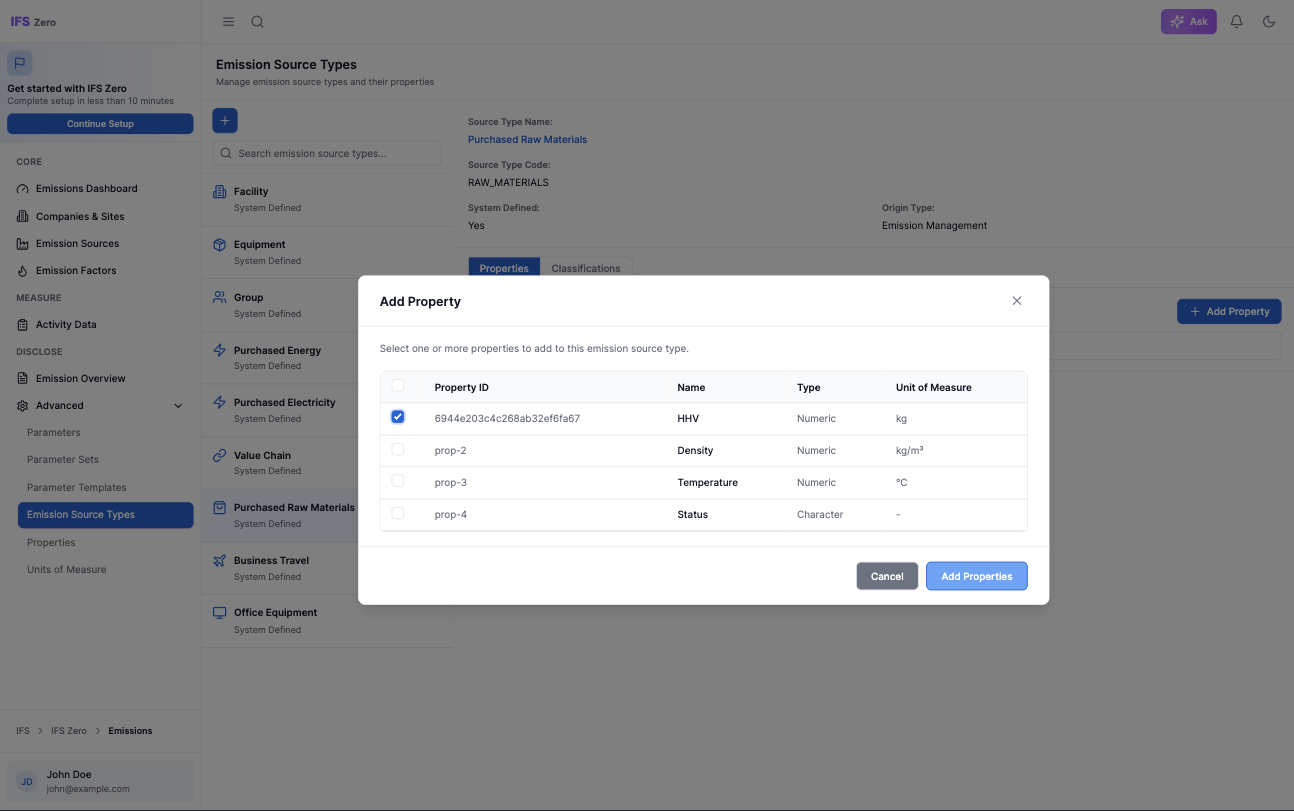Screen dimensions: 1294x811
Task: Open the hamburger navigation menu
Action: click(228, 21)
